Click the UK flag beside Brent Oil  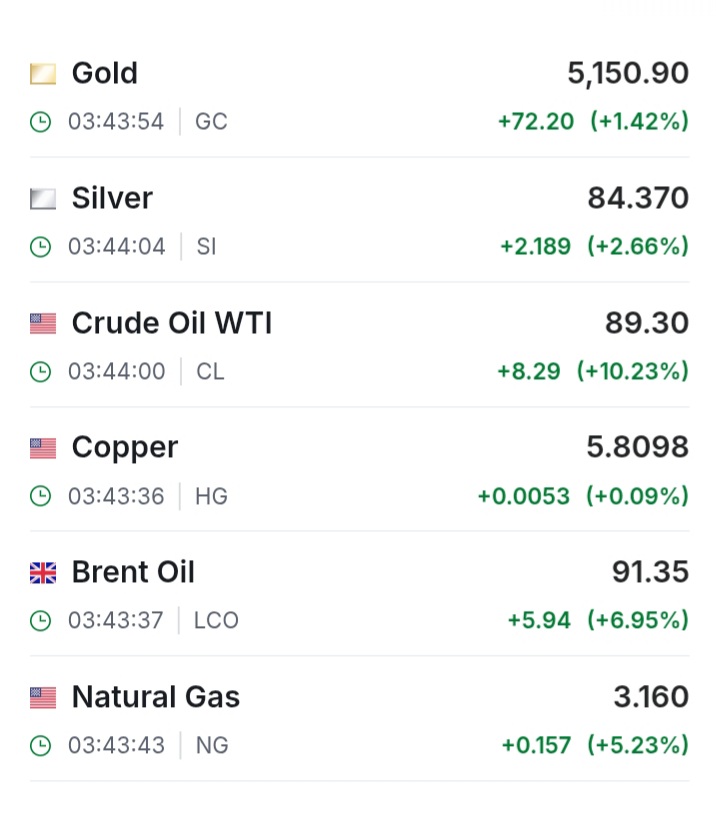point(43,573)
